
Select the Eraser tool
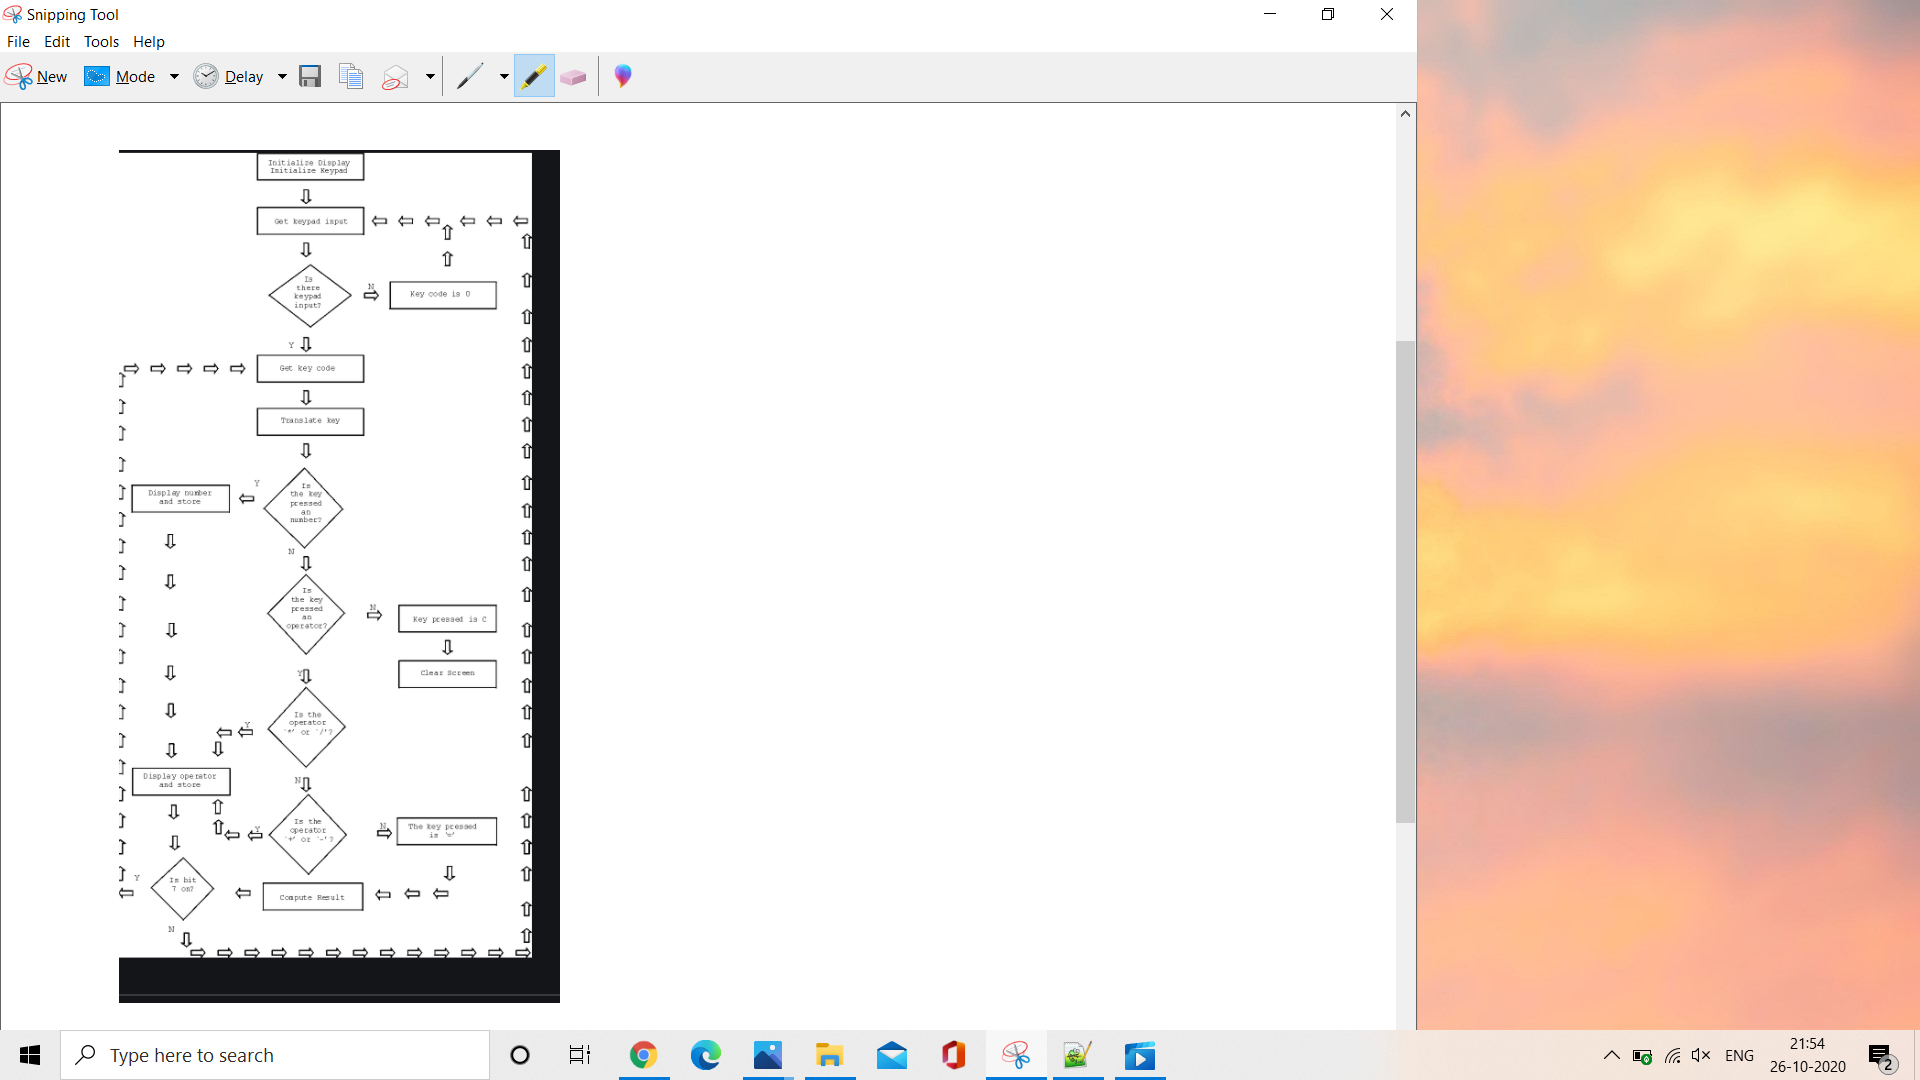tap(573, 77)
